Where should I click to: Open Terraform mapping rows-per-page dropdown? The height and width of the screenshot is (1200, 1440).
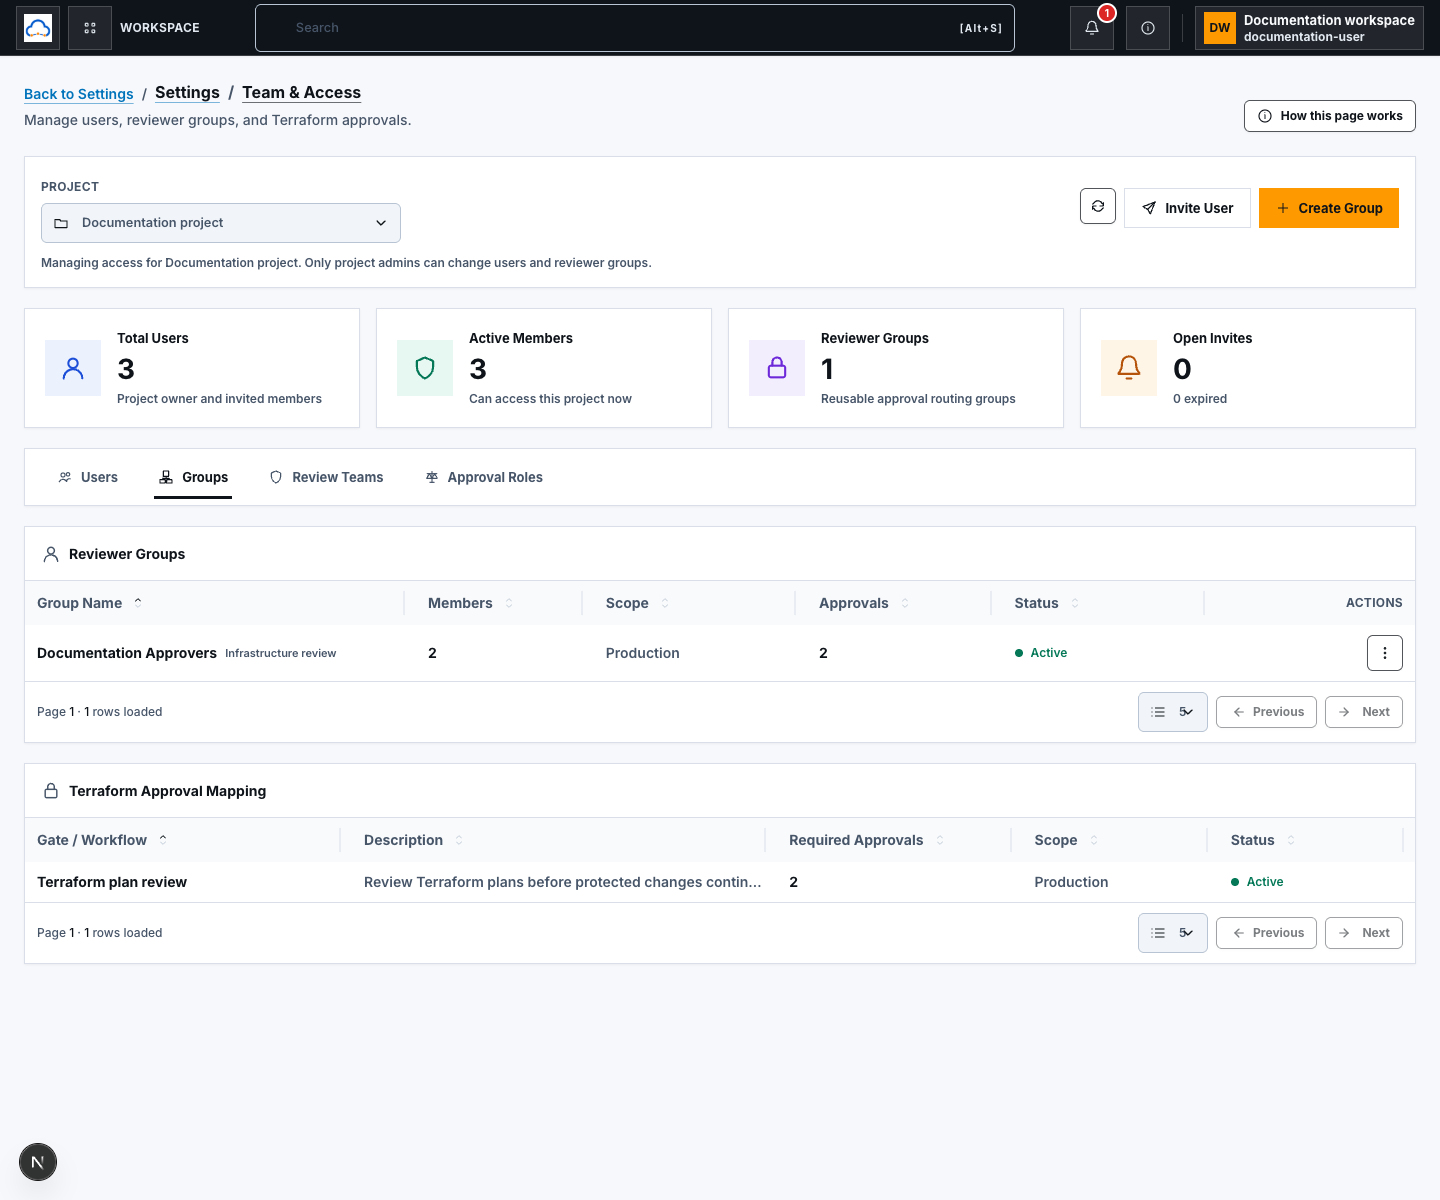1173,933
